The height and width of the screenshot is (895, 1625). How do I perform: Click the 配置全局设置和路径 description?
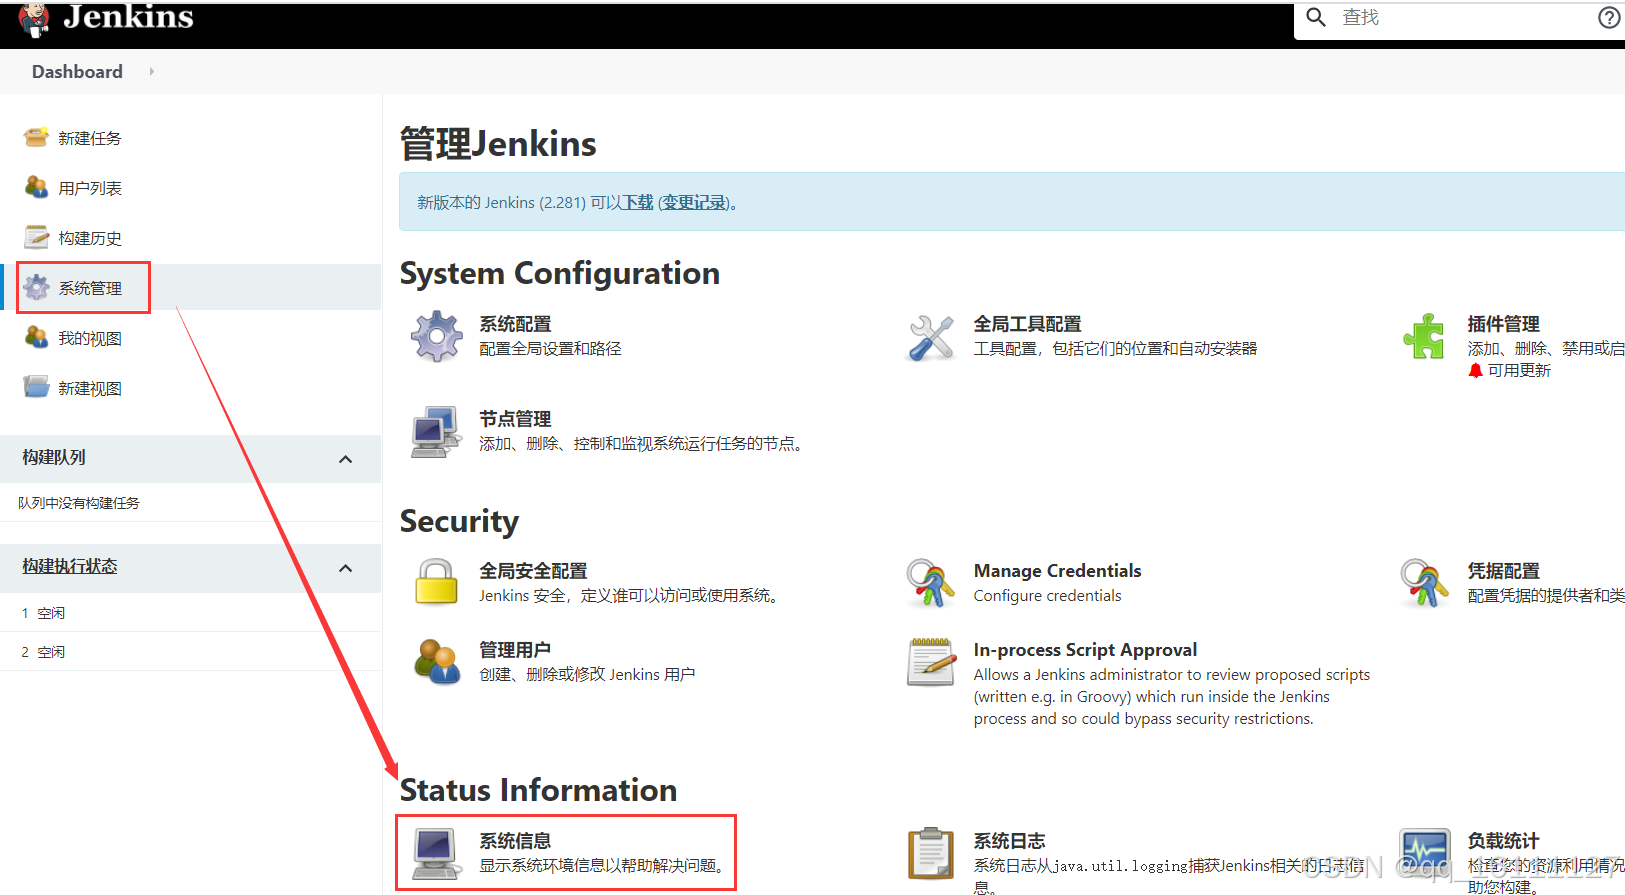pyautogui.click(x=550, y=348)
